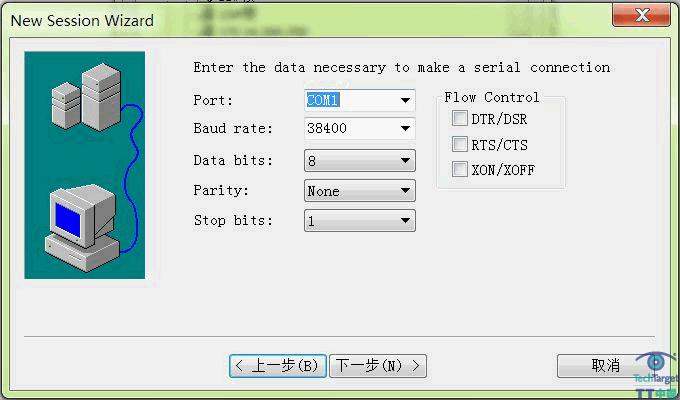Click the serial connection instruction text
Image resolution: width=680 pixels, height=400 pixels.
pos(400,67)
